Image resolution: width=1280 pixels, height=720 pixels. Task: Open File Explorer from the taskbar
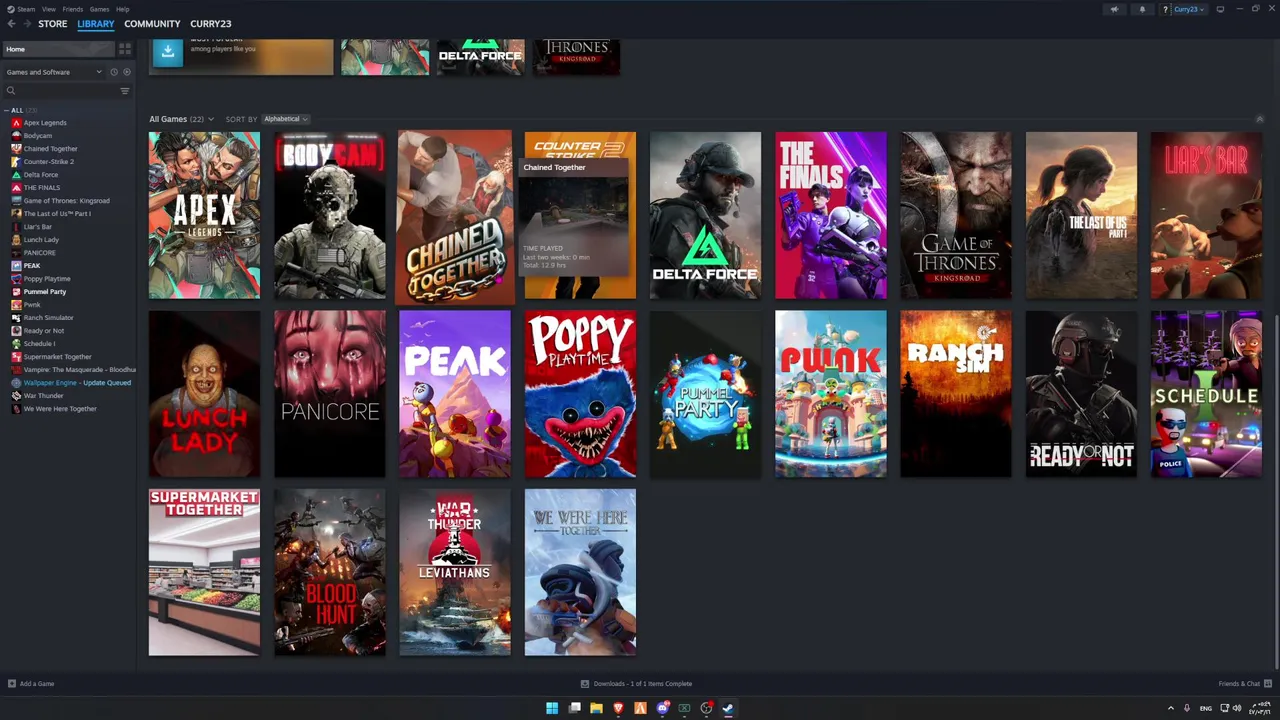pyautogui.click(x=596, y=708)
